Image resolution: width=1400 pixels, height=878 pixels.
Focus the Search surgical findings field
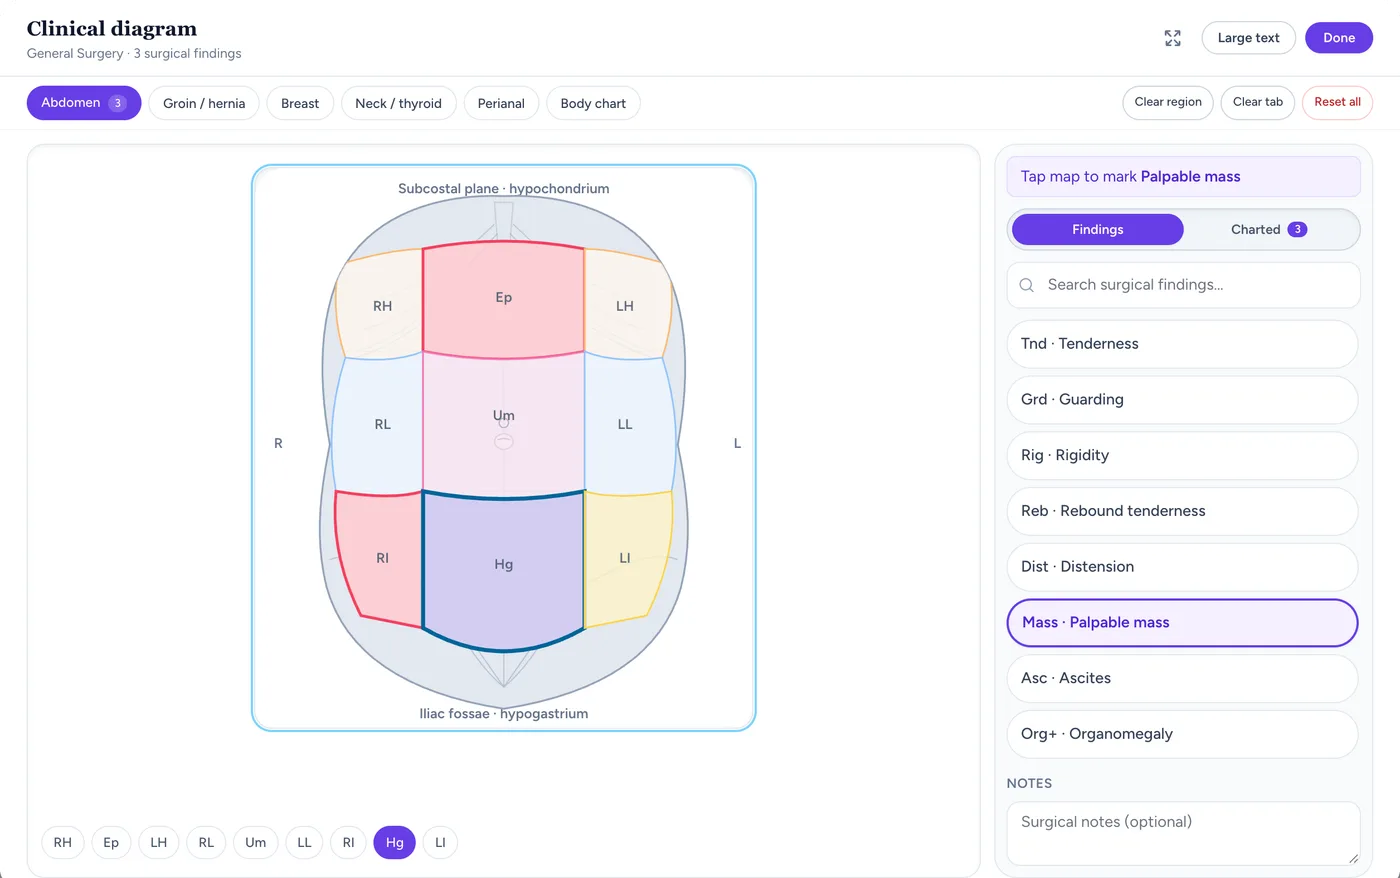[x=1183, y=285]
